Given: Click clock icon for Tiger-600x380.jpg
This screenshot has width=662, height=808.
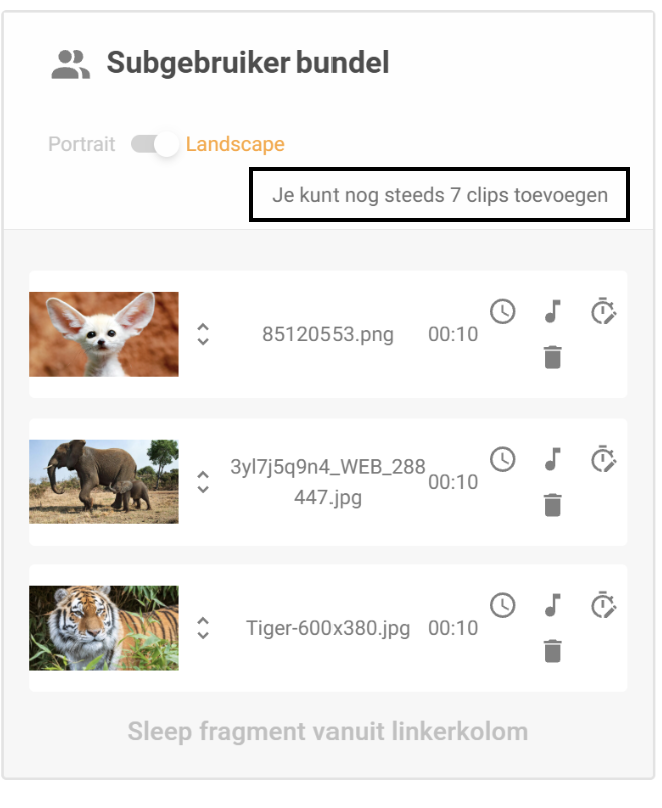Looking at the screenshot, I should point(502,605).
